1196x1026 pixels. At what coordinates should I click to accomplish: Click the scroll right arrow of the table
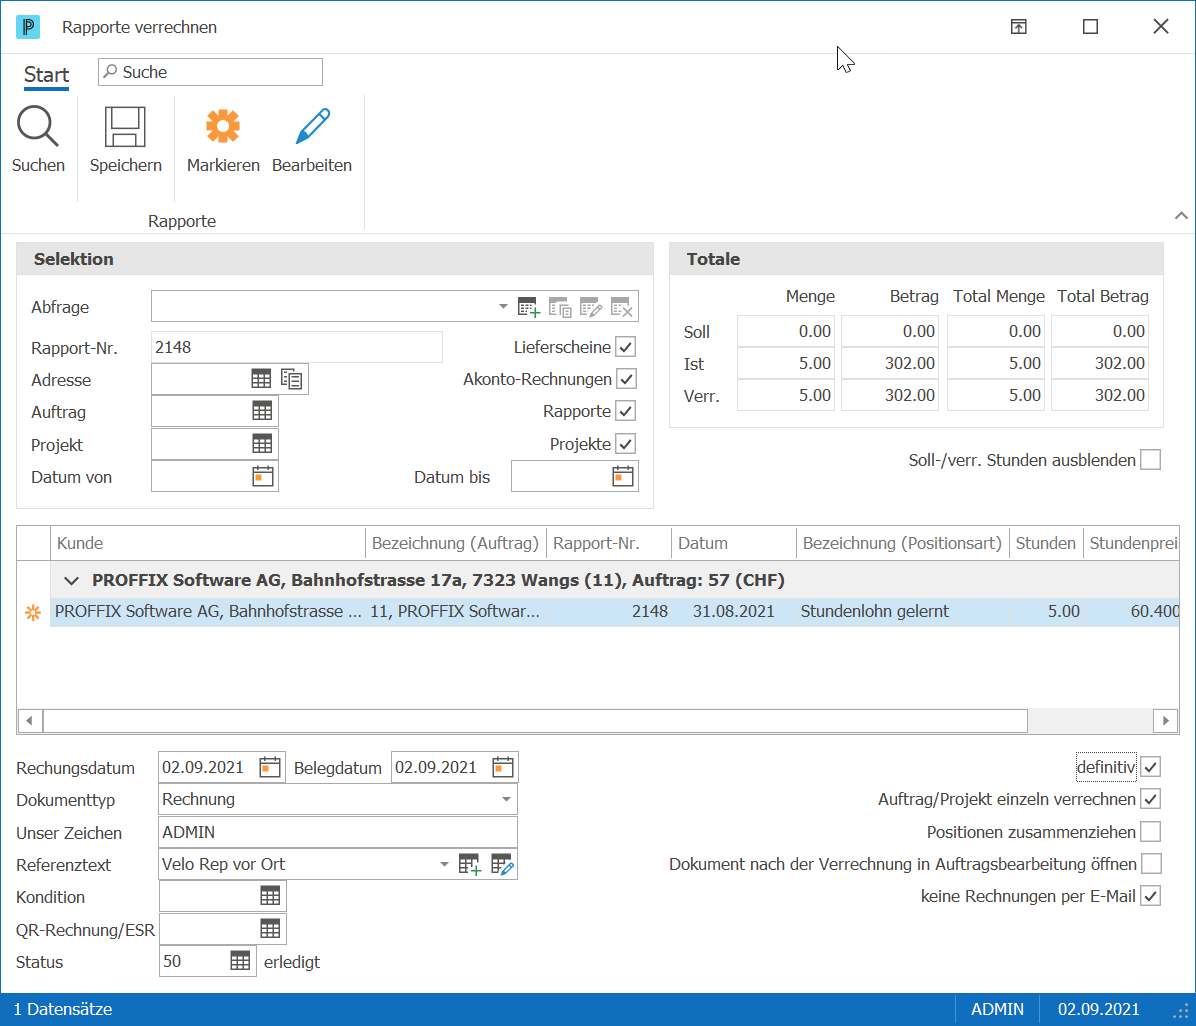pyautogui.click(x=1165, y=720)
